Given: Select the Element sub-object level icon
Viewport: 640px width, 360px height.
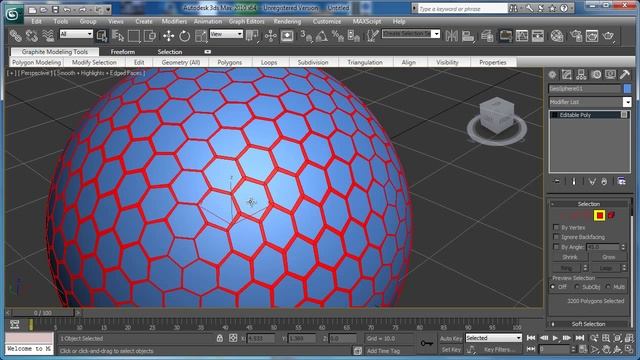Looking at the screenshot, I should (611, 215).
